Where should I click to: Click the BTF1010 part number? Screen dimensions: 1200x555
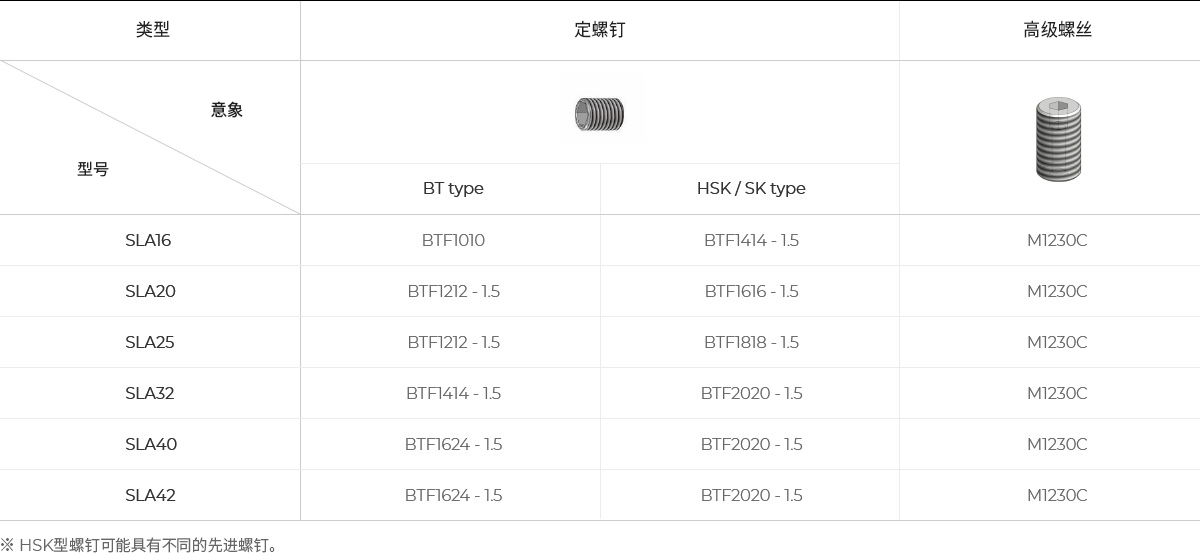(x=453, y=240)
